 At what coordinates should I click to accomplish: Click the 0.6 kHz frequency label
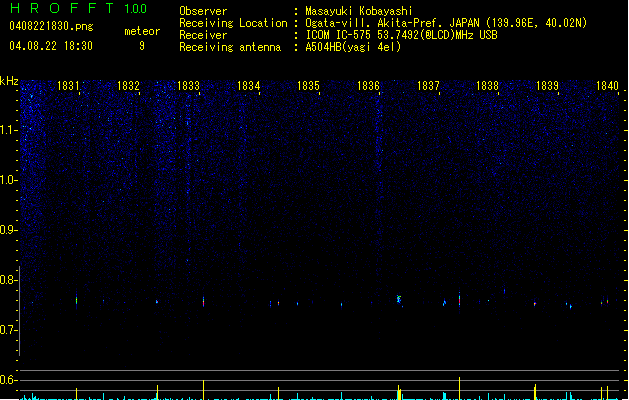point(8,380)
